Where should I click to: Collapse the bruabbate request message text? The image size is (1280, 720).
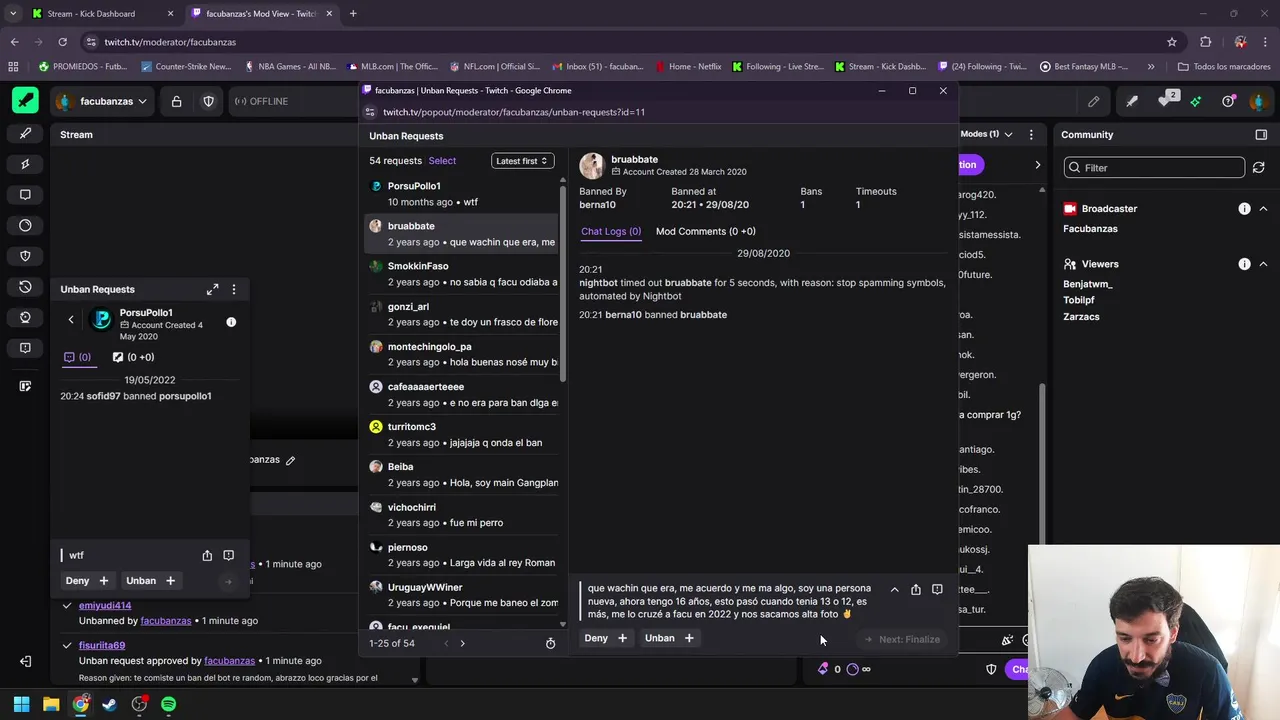[894, 590]
